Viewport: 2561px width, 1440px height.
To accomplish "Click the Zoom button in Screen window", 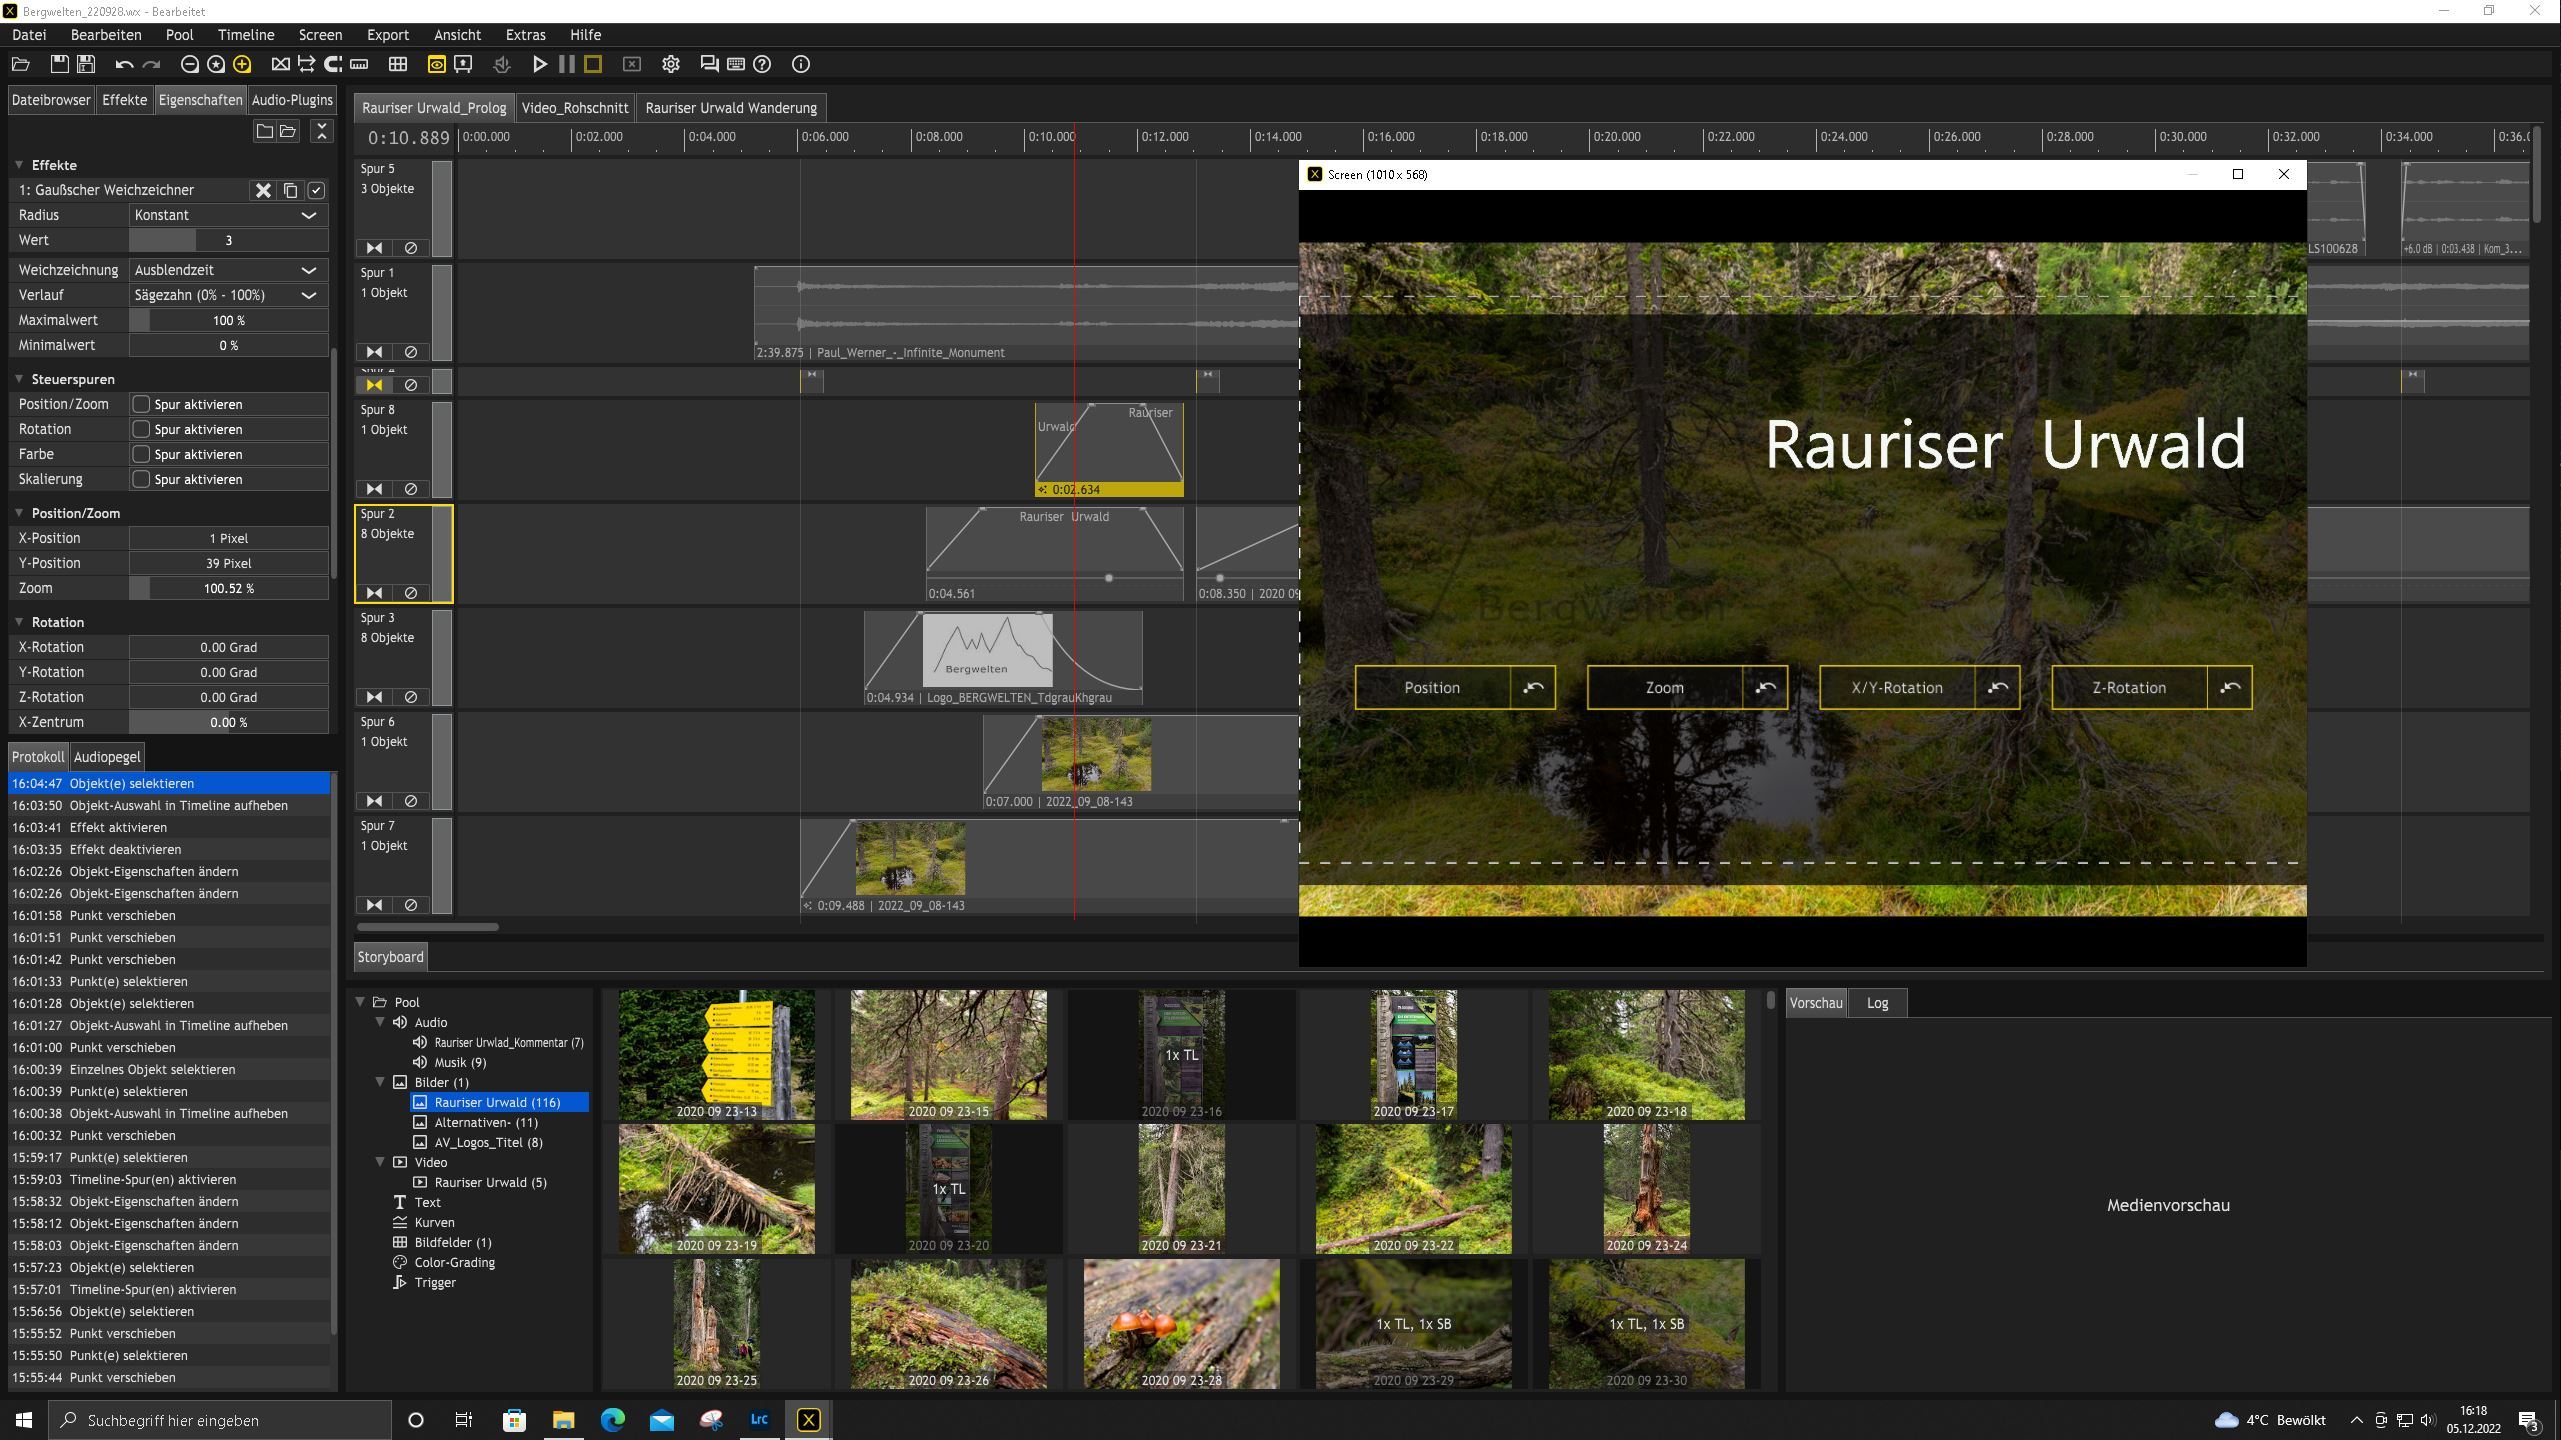I will [x=1664, y=688].
